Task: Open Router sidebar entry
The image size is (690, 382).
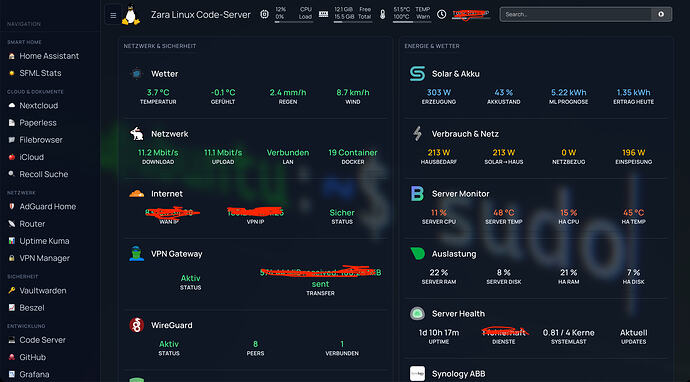Action: tap(26, 224)
